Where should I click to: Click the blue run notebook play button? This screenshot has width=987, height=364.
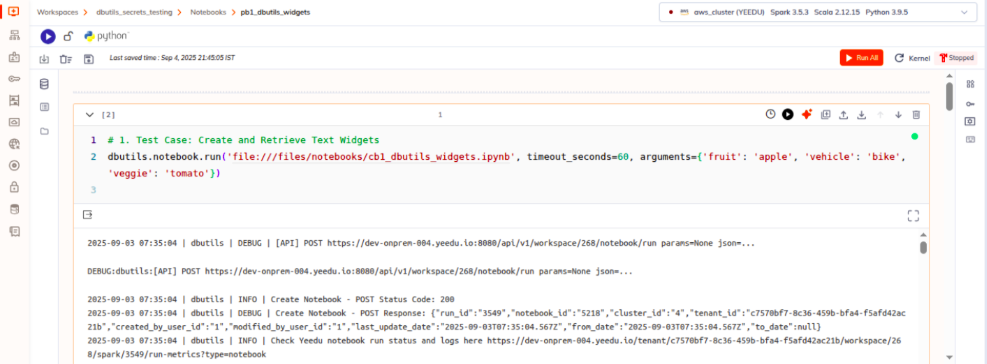[x=48, y=37]
